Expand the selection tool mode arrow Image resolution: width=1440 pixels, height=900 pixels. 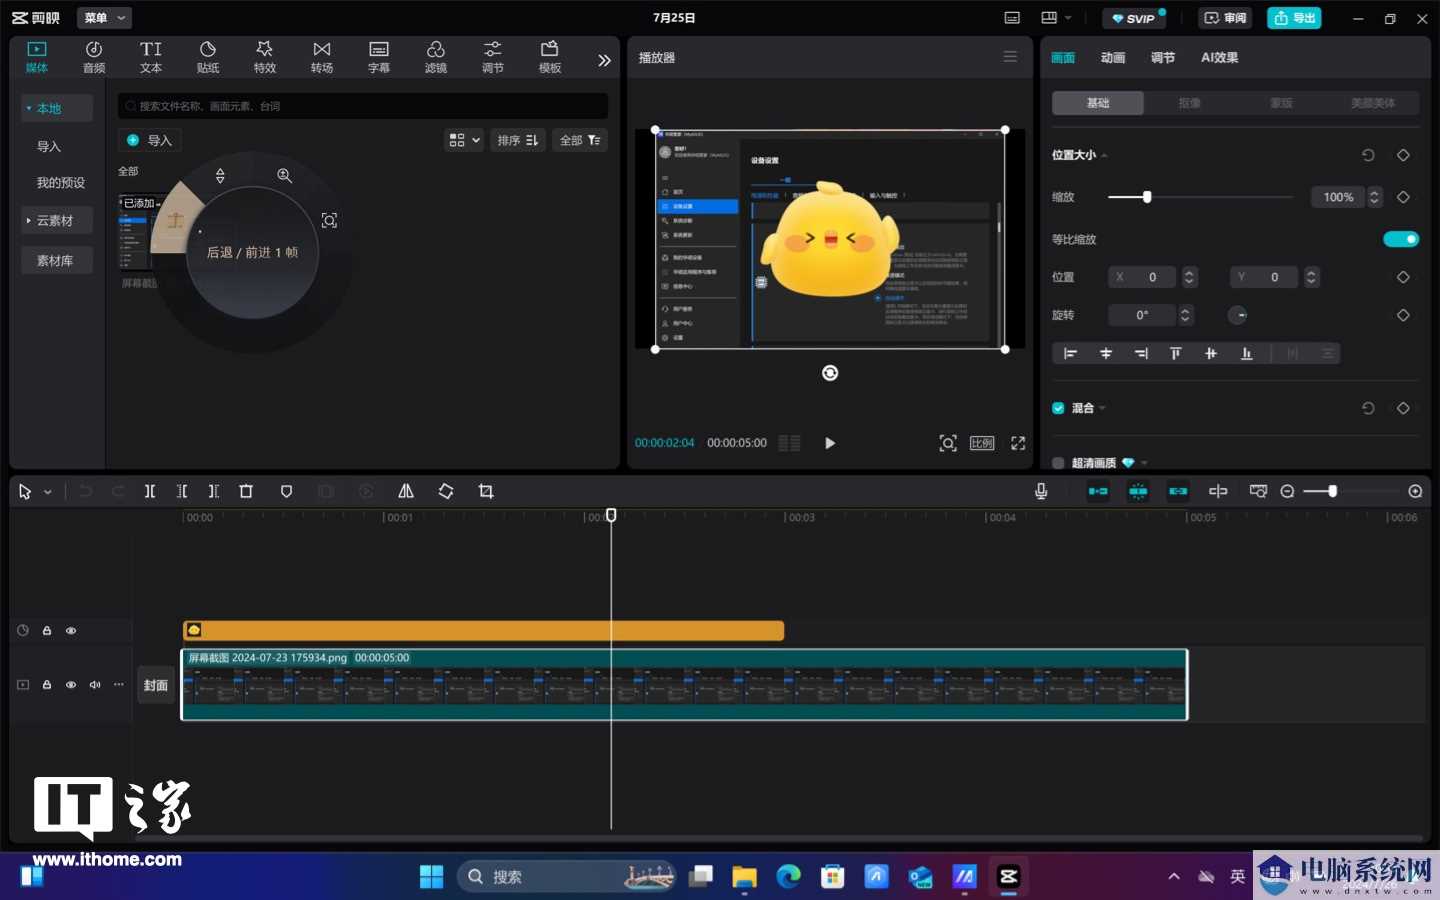click(47, 492)
